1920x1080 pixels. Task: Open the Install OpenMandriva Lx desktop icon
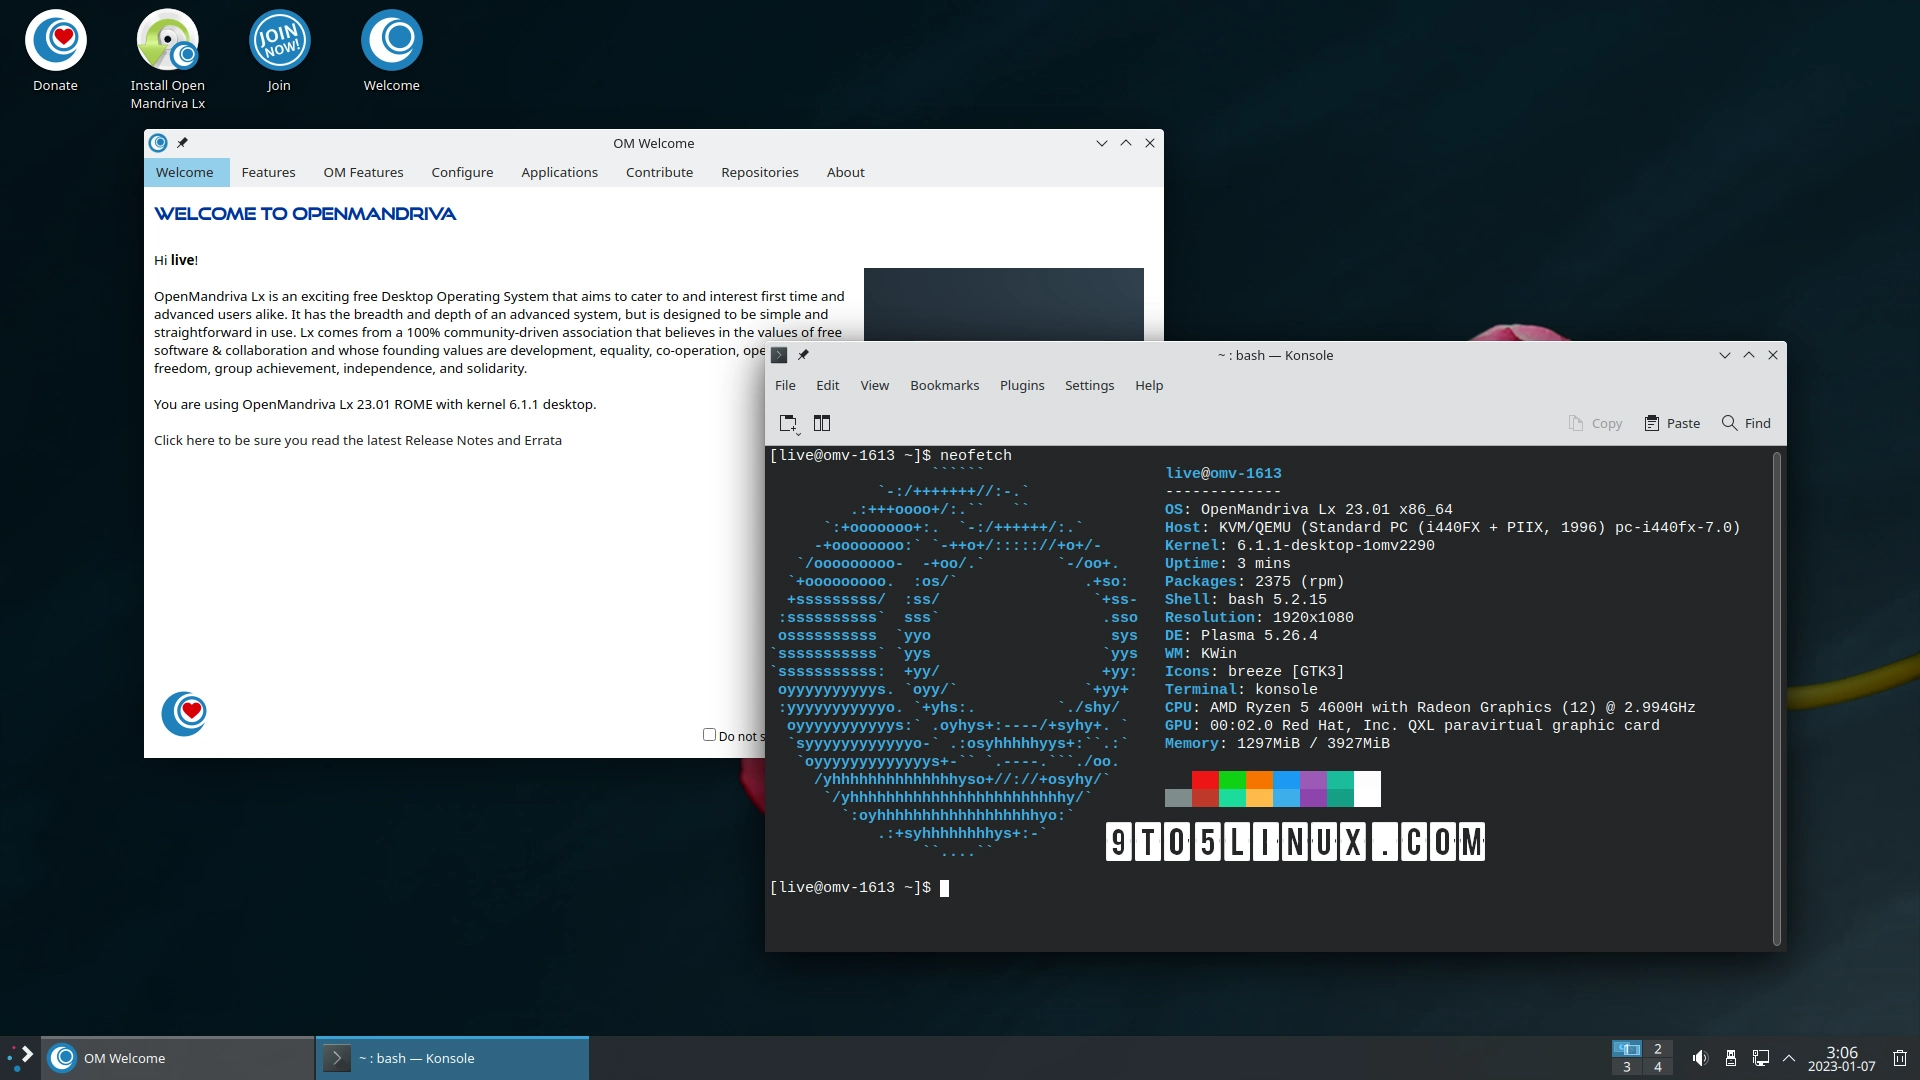(167, 41)
